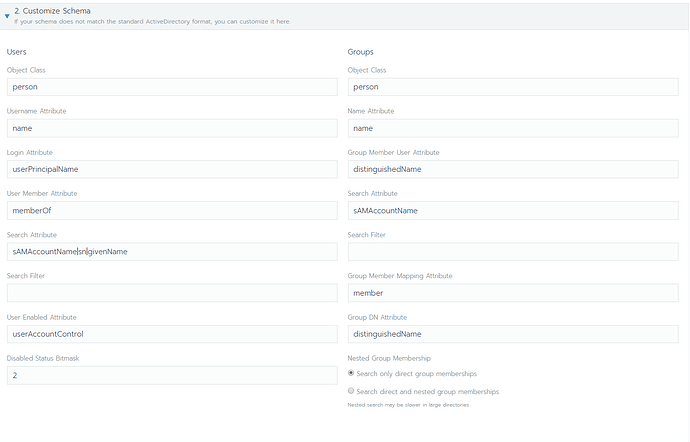Edit the Login Attribute userPrincipalName field
The image size is (690, 442).
(x=172, y=169)
